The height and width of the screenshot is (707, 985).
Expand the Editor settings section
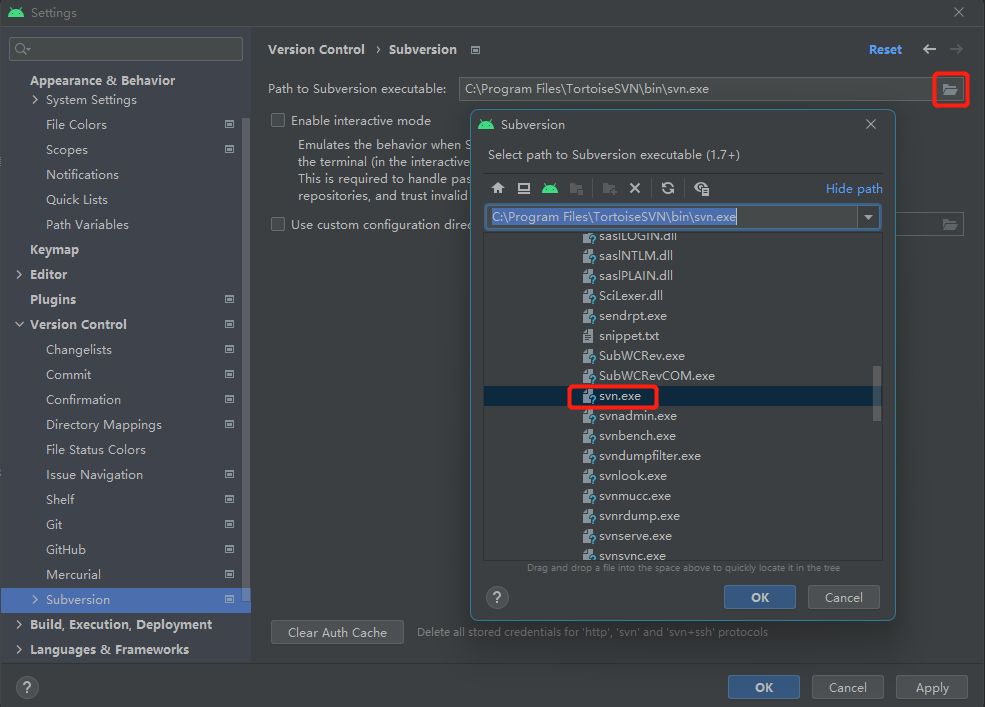[20, 274]
